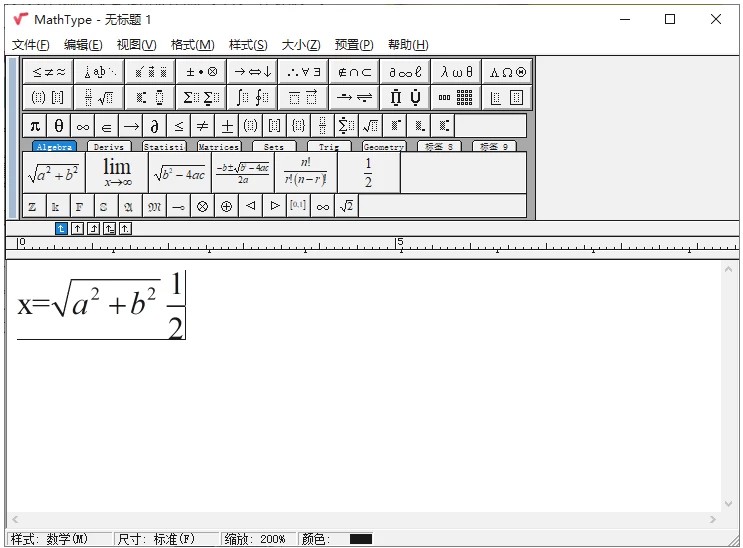
Task: Open the arrow symbols palette (→⇔↓)
Action: [x=252, y=72]
